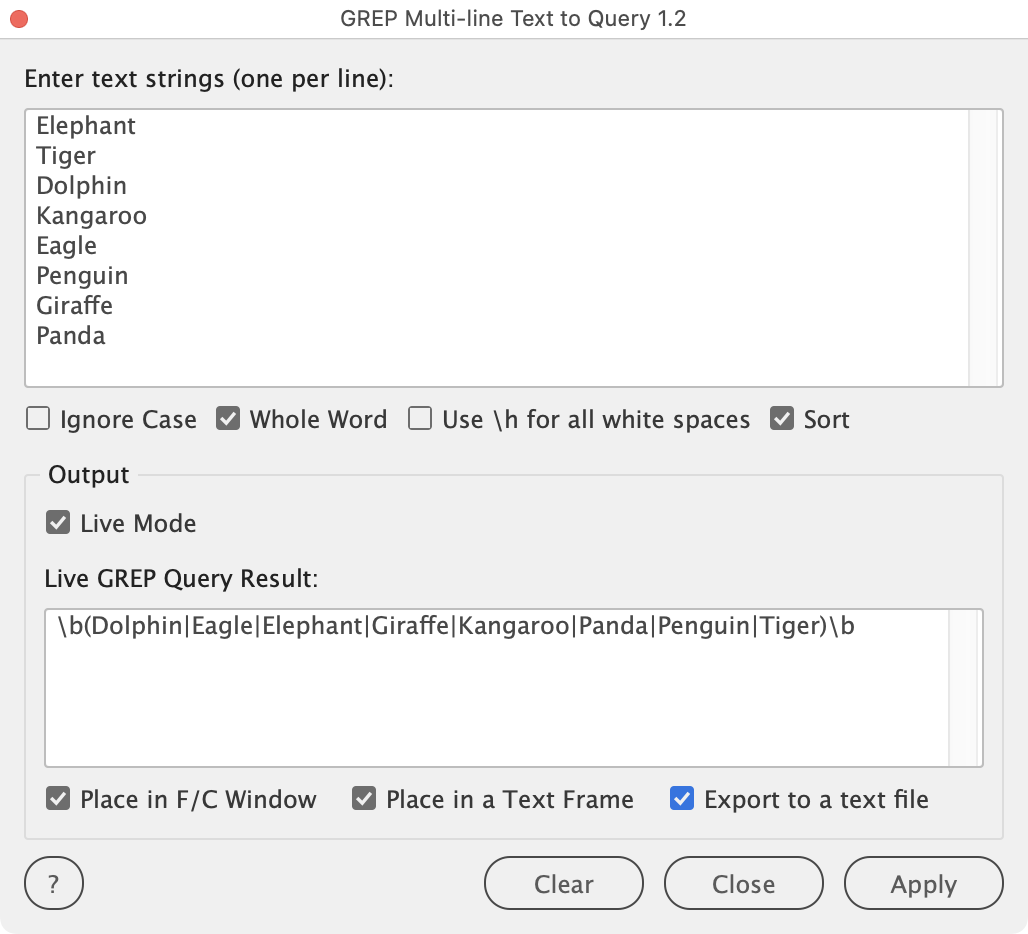This screenshot has width=1028, height=934.
Task: Uncheck Place in F/C Window
Action: tap(58, 799)
